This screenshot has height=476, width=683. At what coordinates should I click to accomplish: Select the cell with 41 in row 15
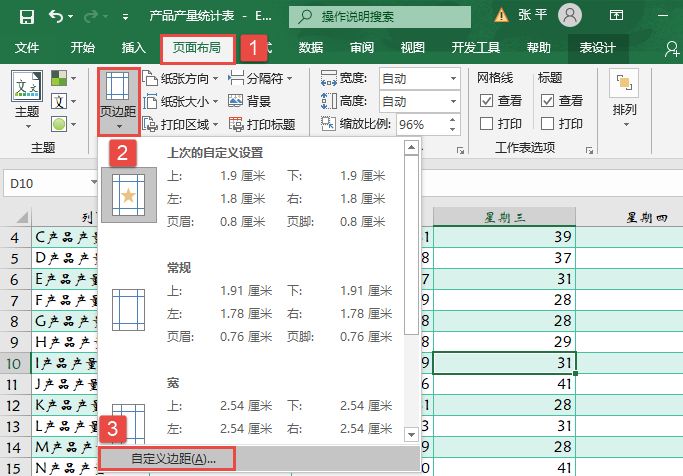click(504, 467)
